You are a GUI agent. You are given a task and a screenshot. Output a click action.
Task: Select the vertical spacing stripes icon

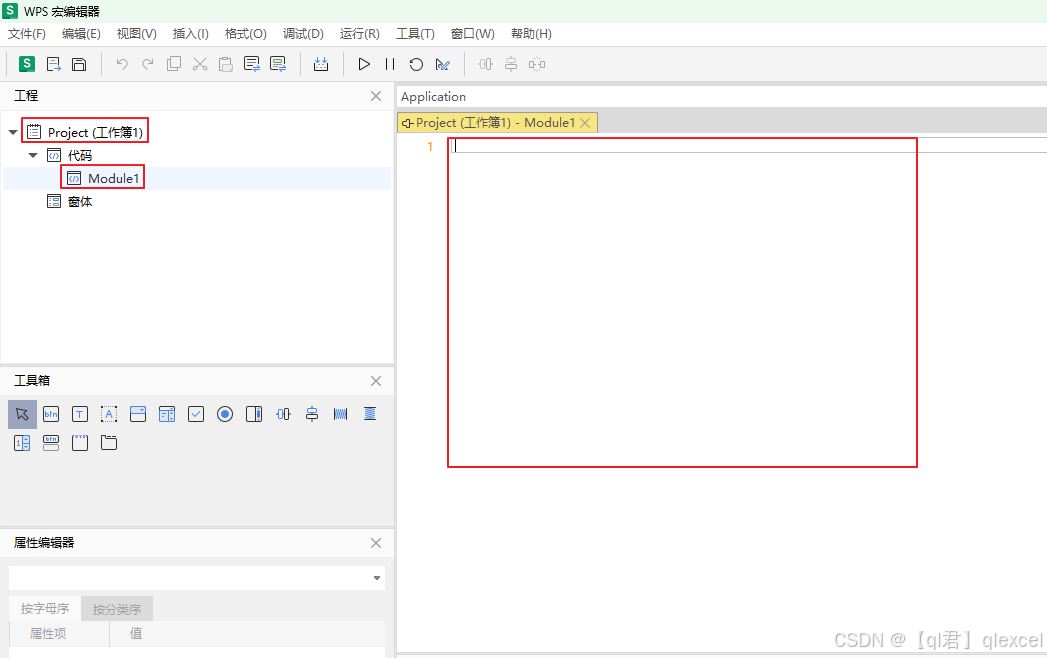[370, 414]
